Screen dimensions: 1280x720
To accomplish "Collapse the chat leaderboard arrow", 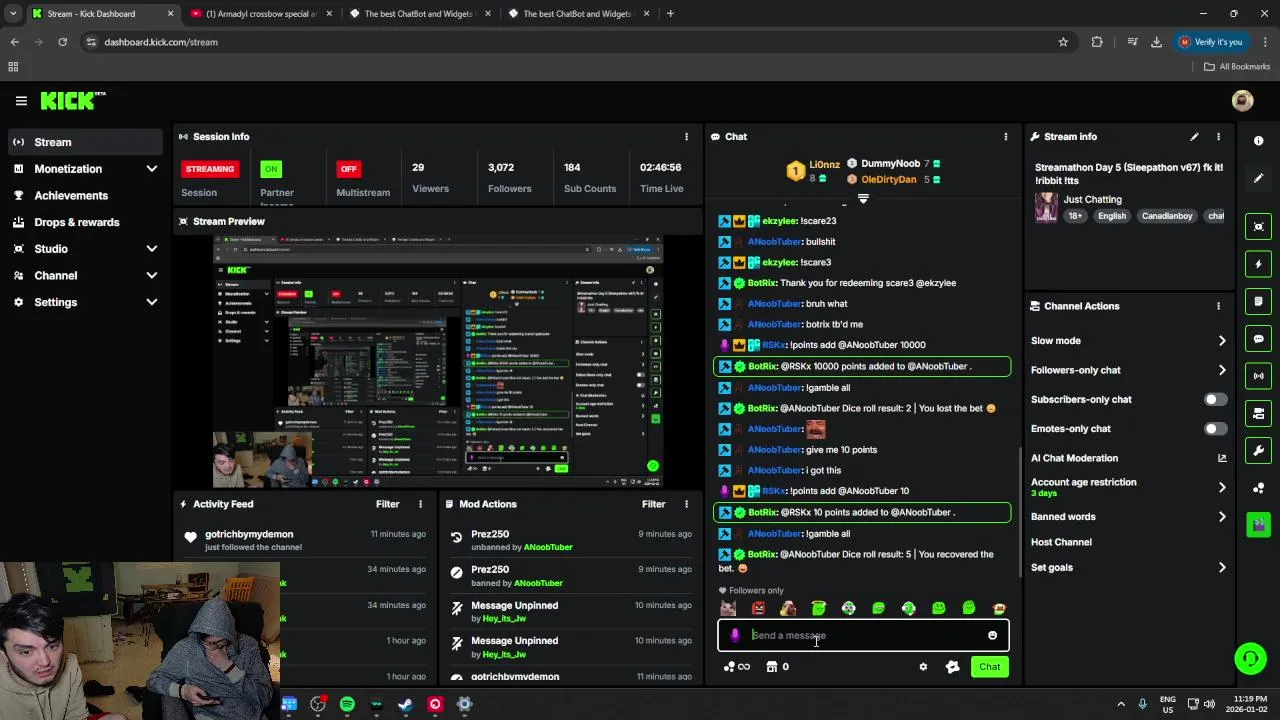I will [x=863, y=199].
